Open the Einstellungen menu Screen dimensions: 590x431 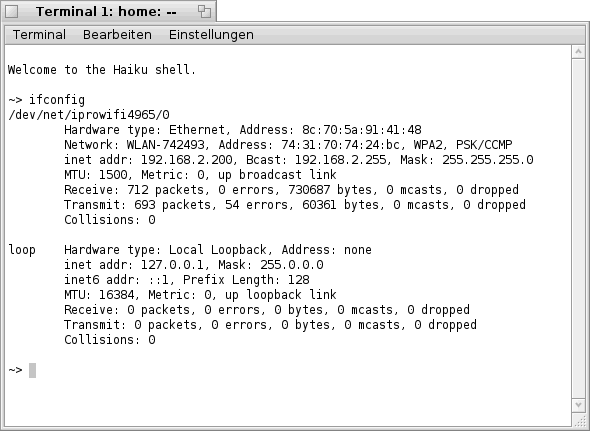(211, 35)
